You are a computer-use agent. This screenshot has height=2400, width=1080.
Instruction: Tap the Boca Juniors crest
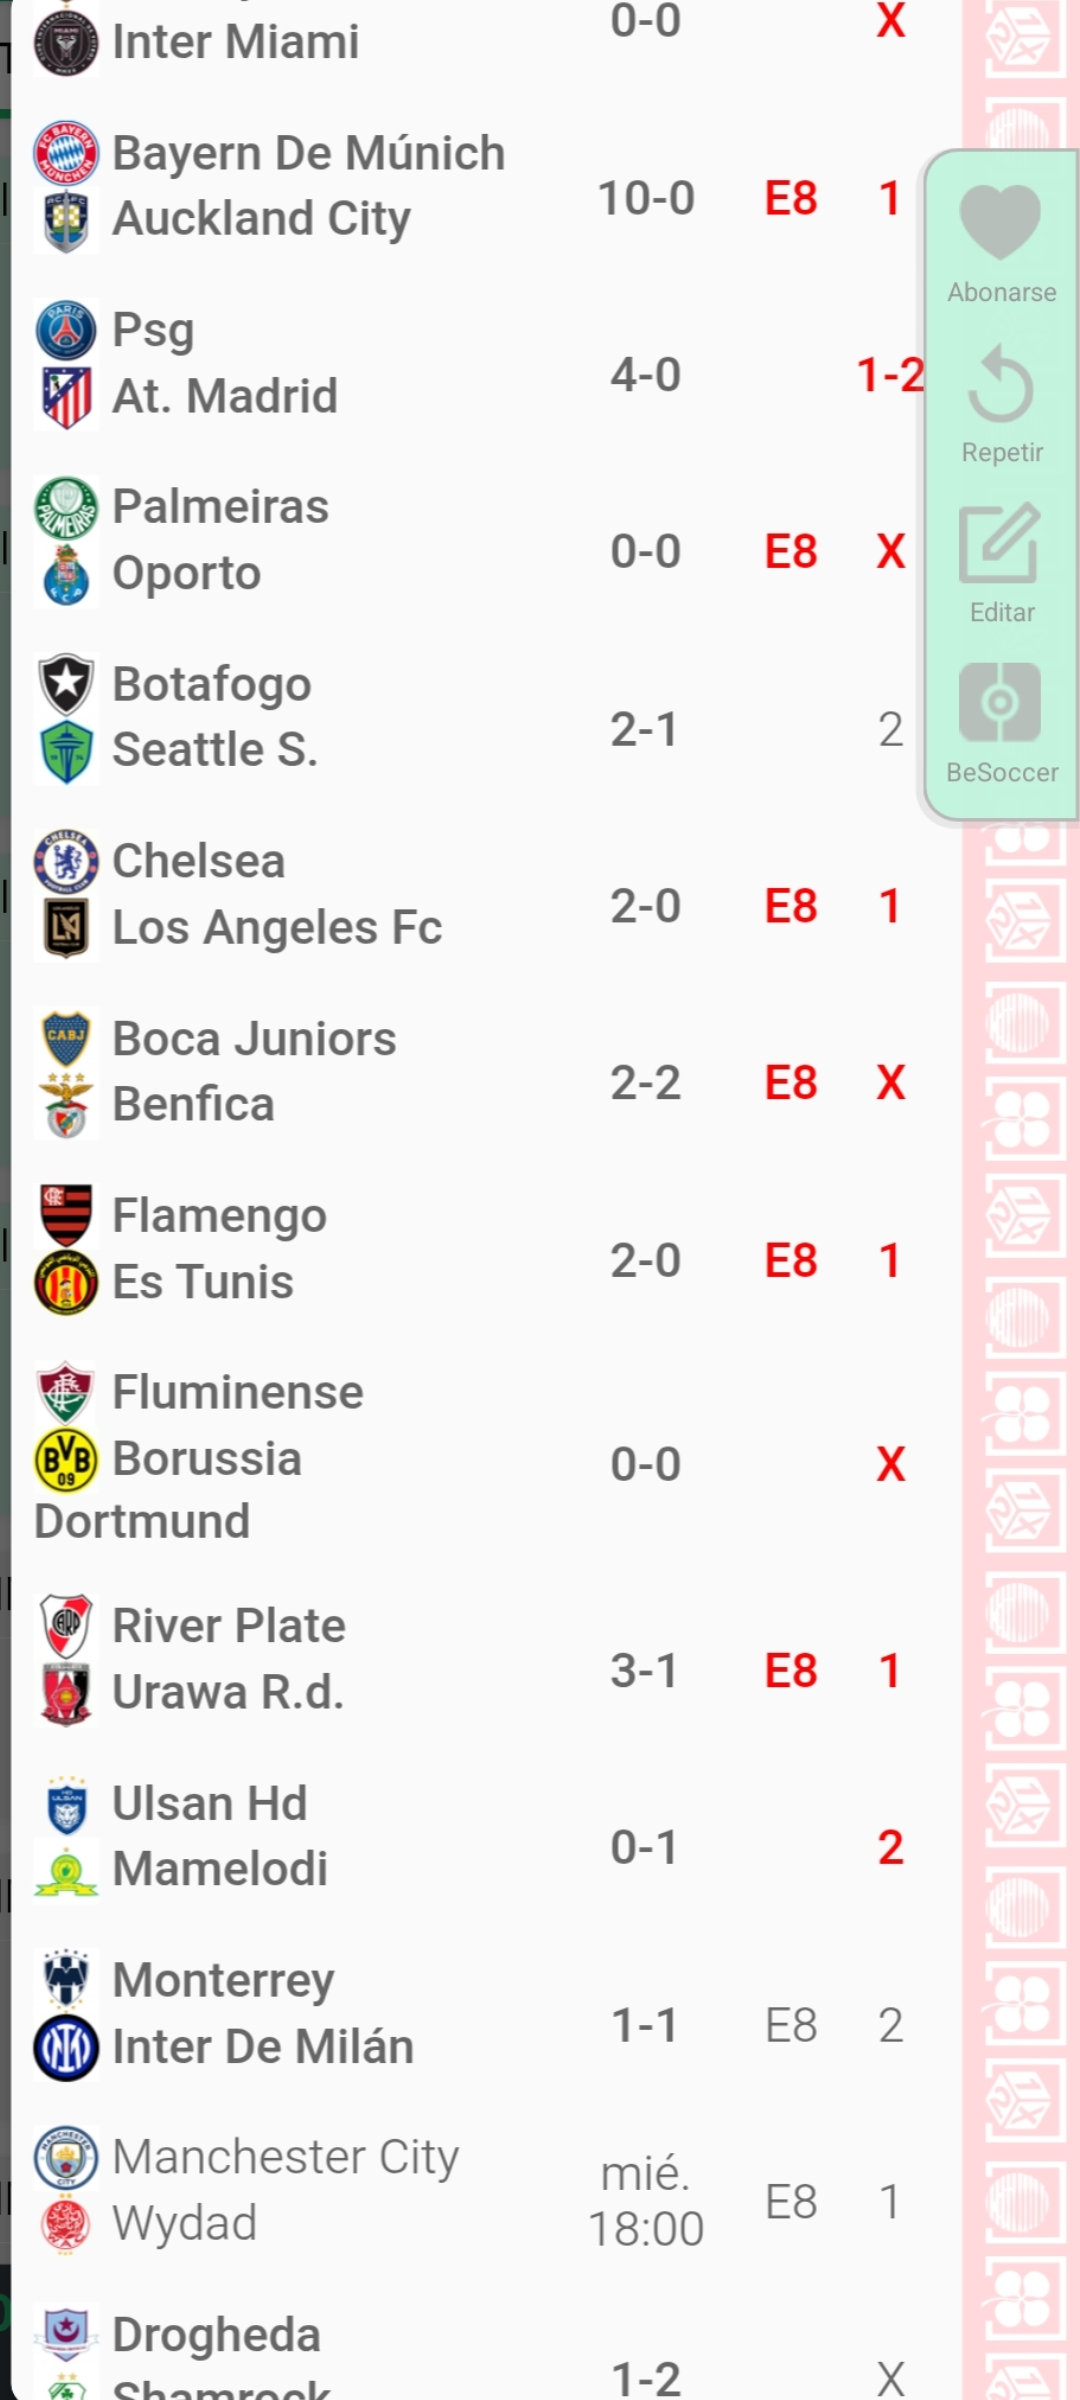tap(66, 1039)
